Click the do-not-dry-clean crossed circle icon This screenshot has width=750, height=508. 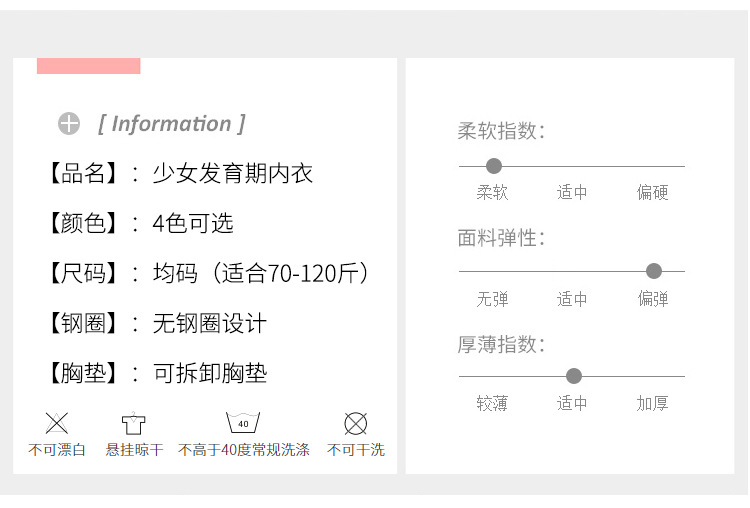[355, 423]
